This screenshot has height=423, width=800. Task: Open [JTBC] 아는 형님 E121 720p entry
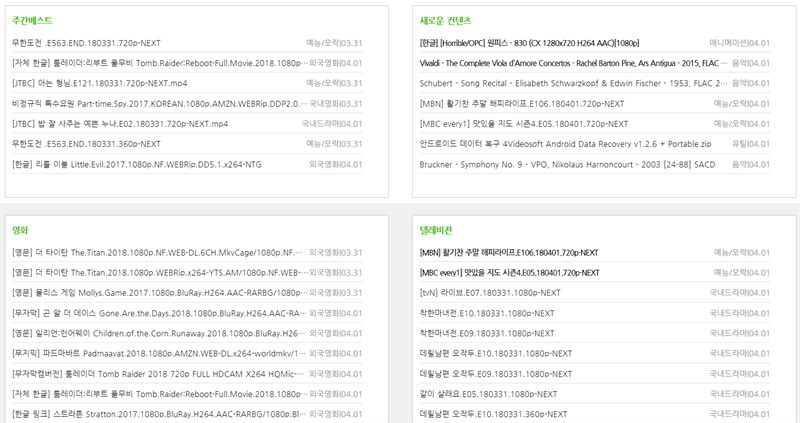99,83
